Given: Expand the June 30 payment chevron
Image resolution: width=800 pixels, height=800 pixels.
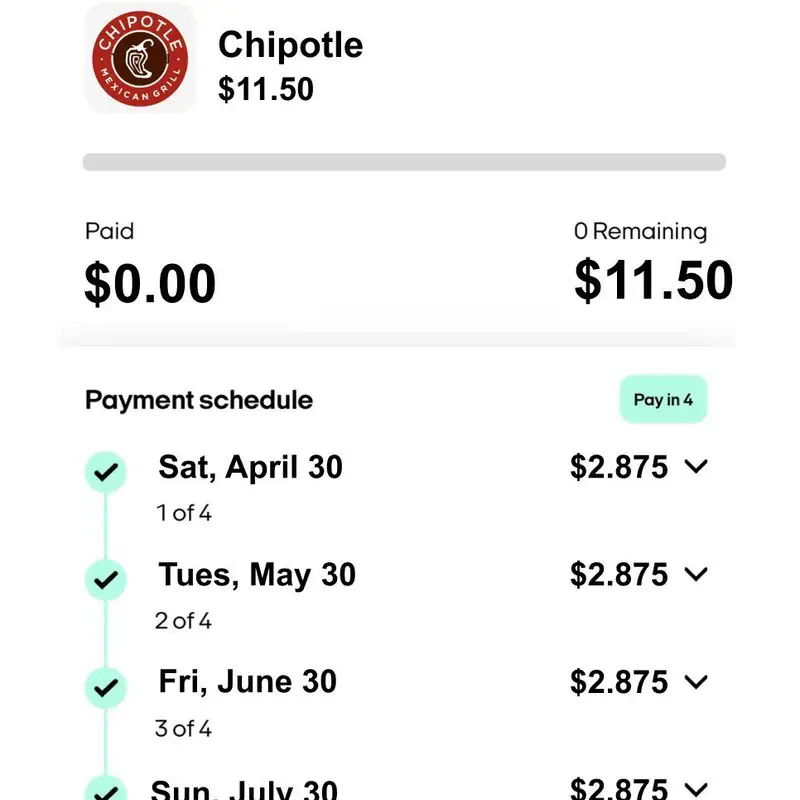Looking at the screenshot, I should [697, 683].
